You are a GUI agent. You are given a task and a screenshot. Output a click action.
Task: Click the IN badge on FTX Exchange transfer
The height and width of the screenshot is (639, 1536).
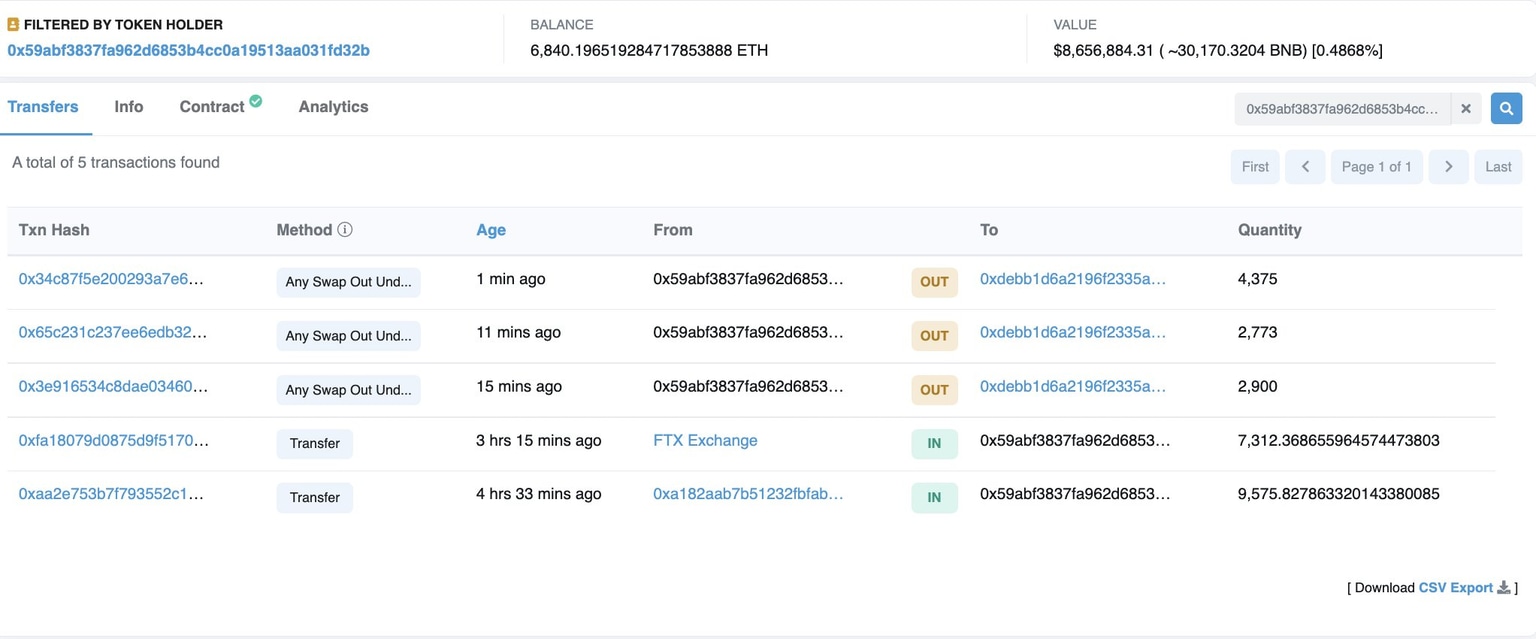tap(933, 443)
